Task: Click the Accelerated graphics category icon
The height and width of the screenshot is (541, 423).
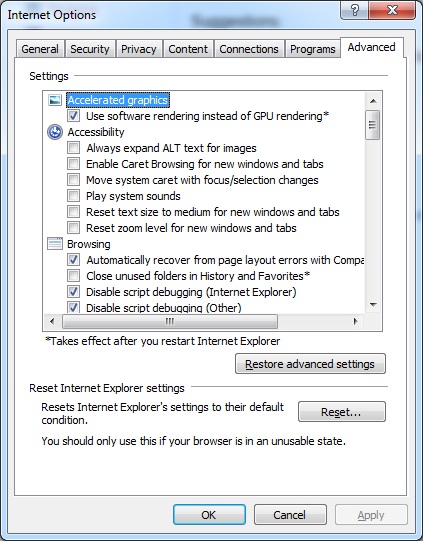Action: tap(55, 100)
